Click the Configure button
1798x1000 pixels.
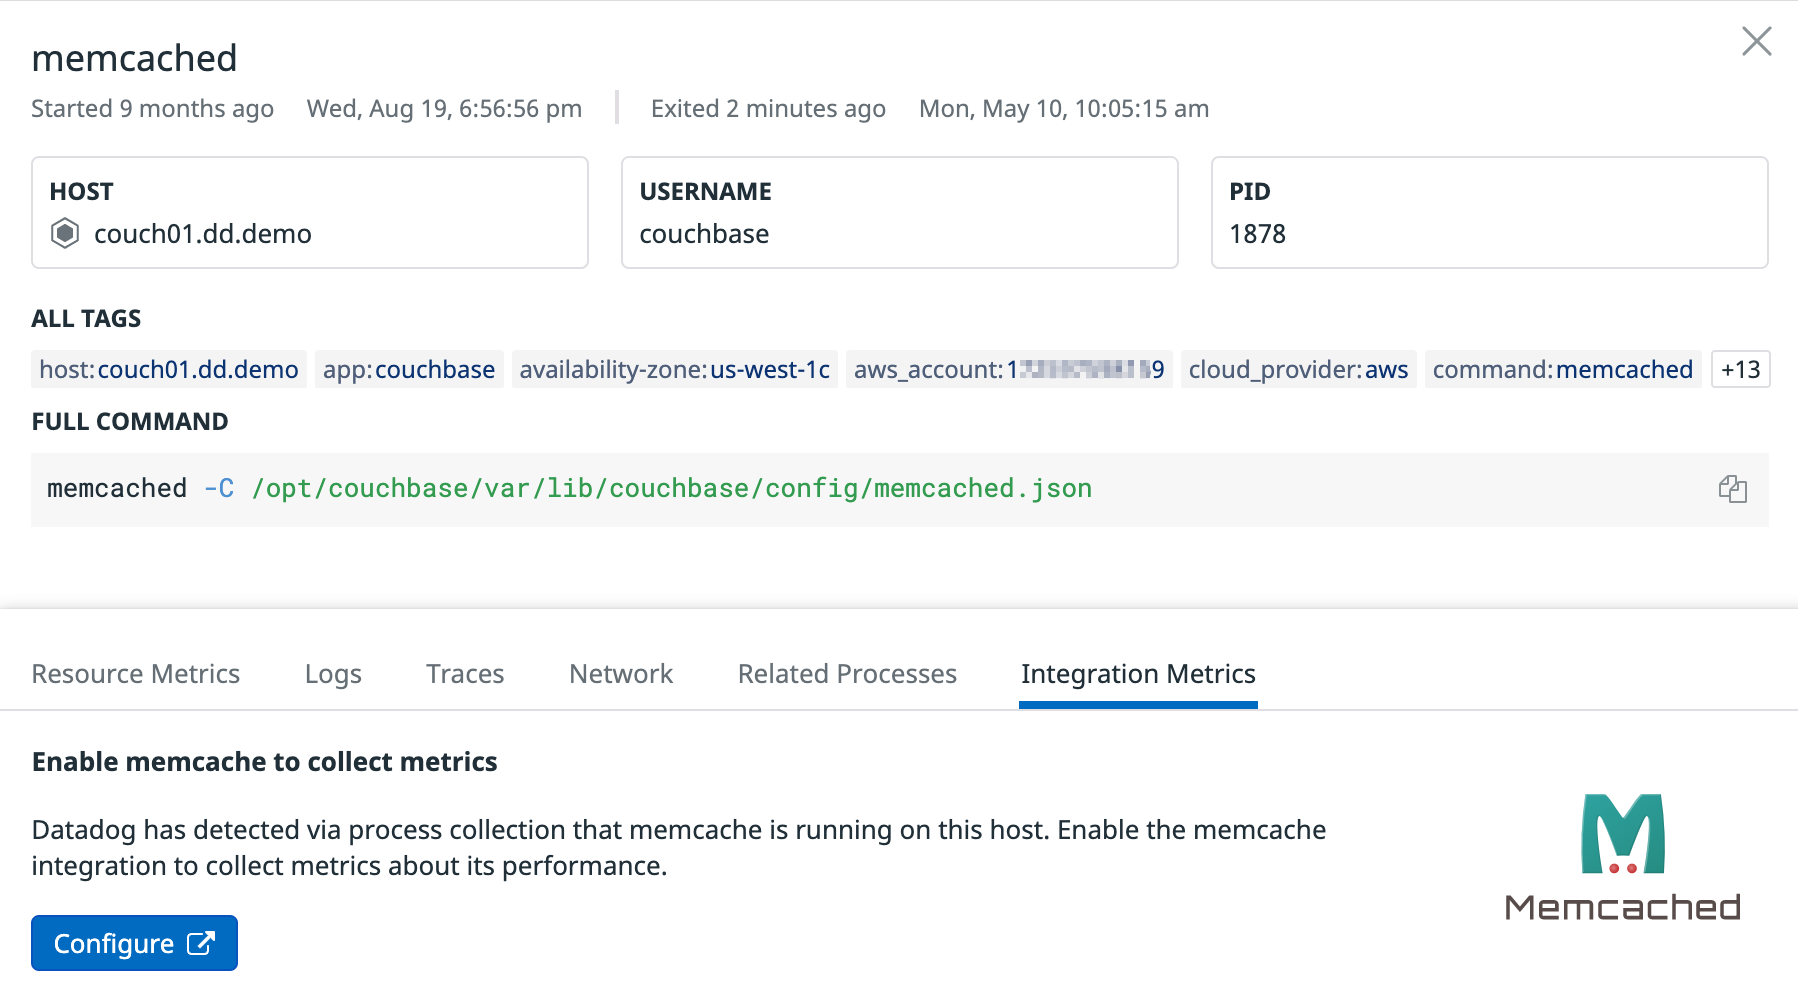[134, 942]
